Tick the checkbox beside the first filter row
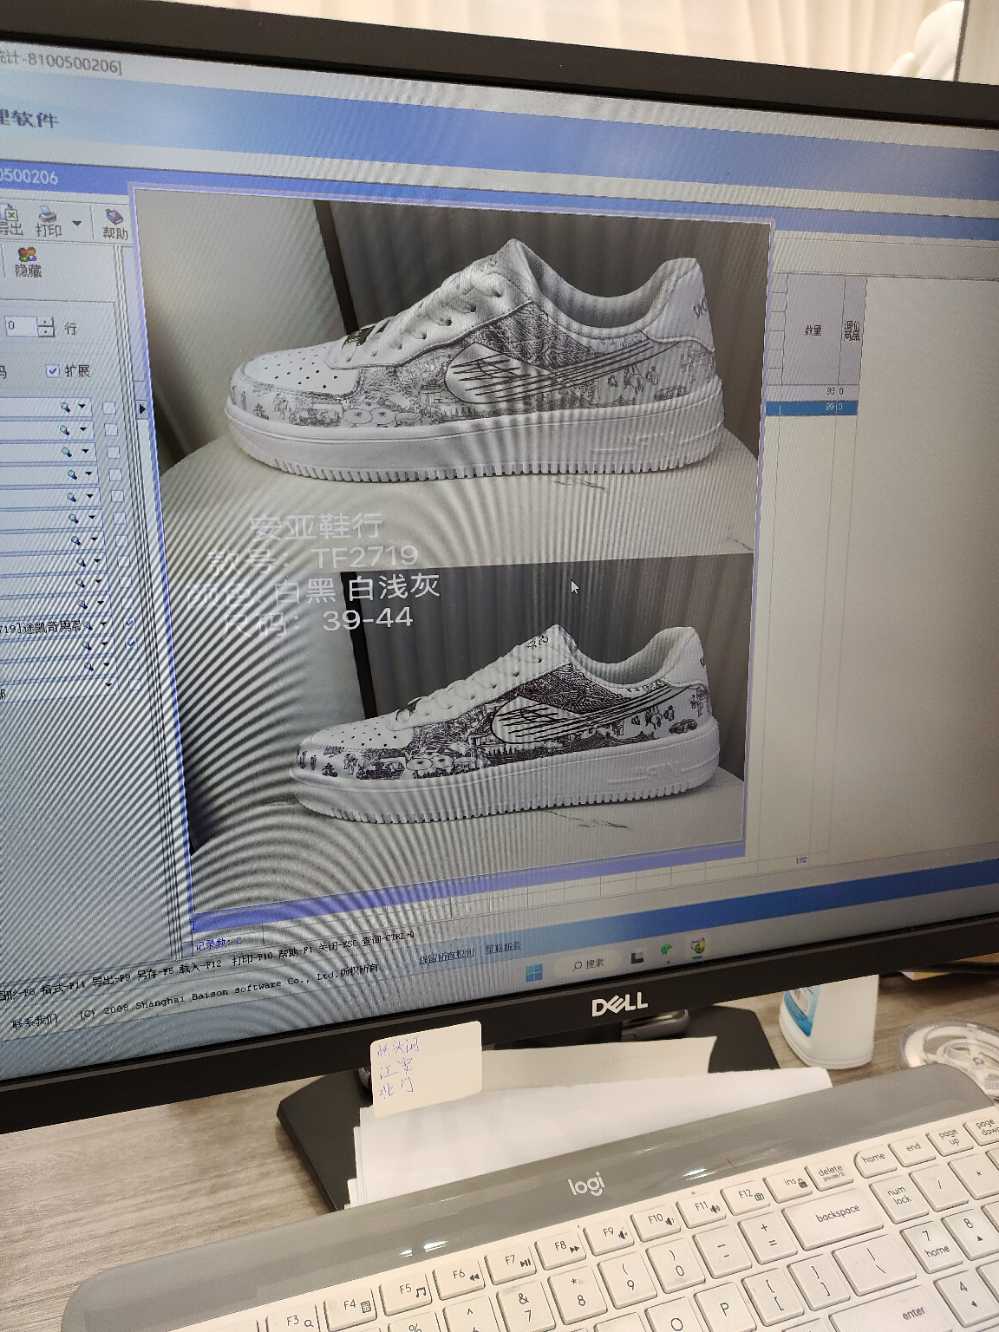This screenshot has width=999, height=1332. pos(111,407)
